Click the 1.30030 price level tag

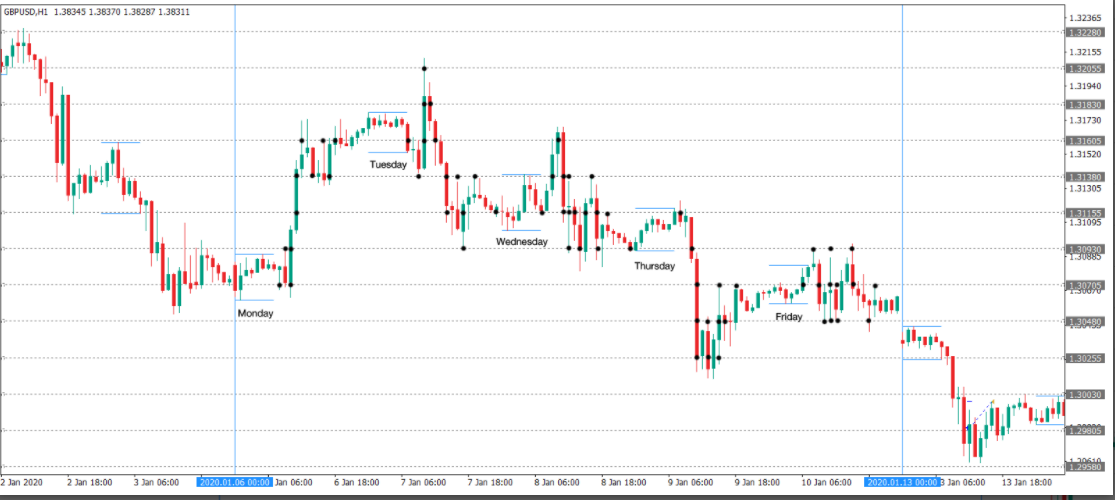pos(1085,394)
